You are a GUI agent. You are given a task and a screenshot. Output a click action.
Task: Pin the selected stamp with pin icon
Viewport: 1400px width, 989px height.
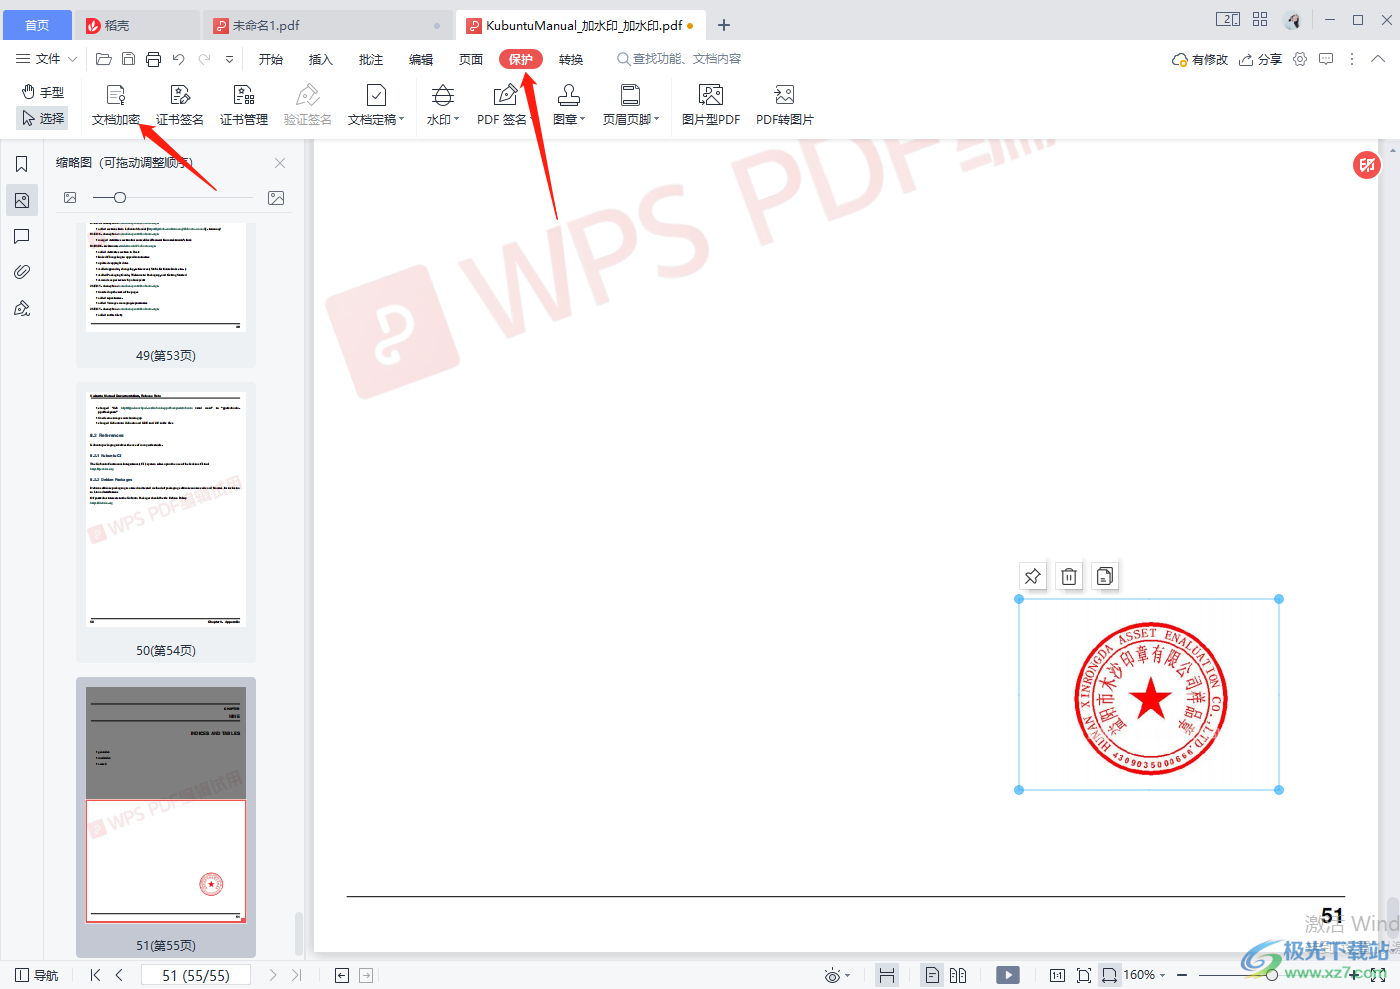click(1033, 576)
